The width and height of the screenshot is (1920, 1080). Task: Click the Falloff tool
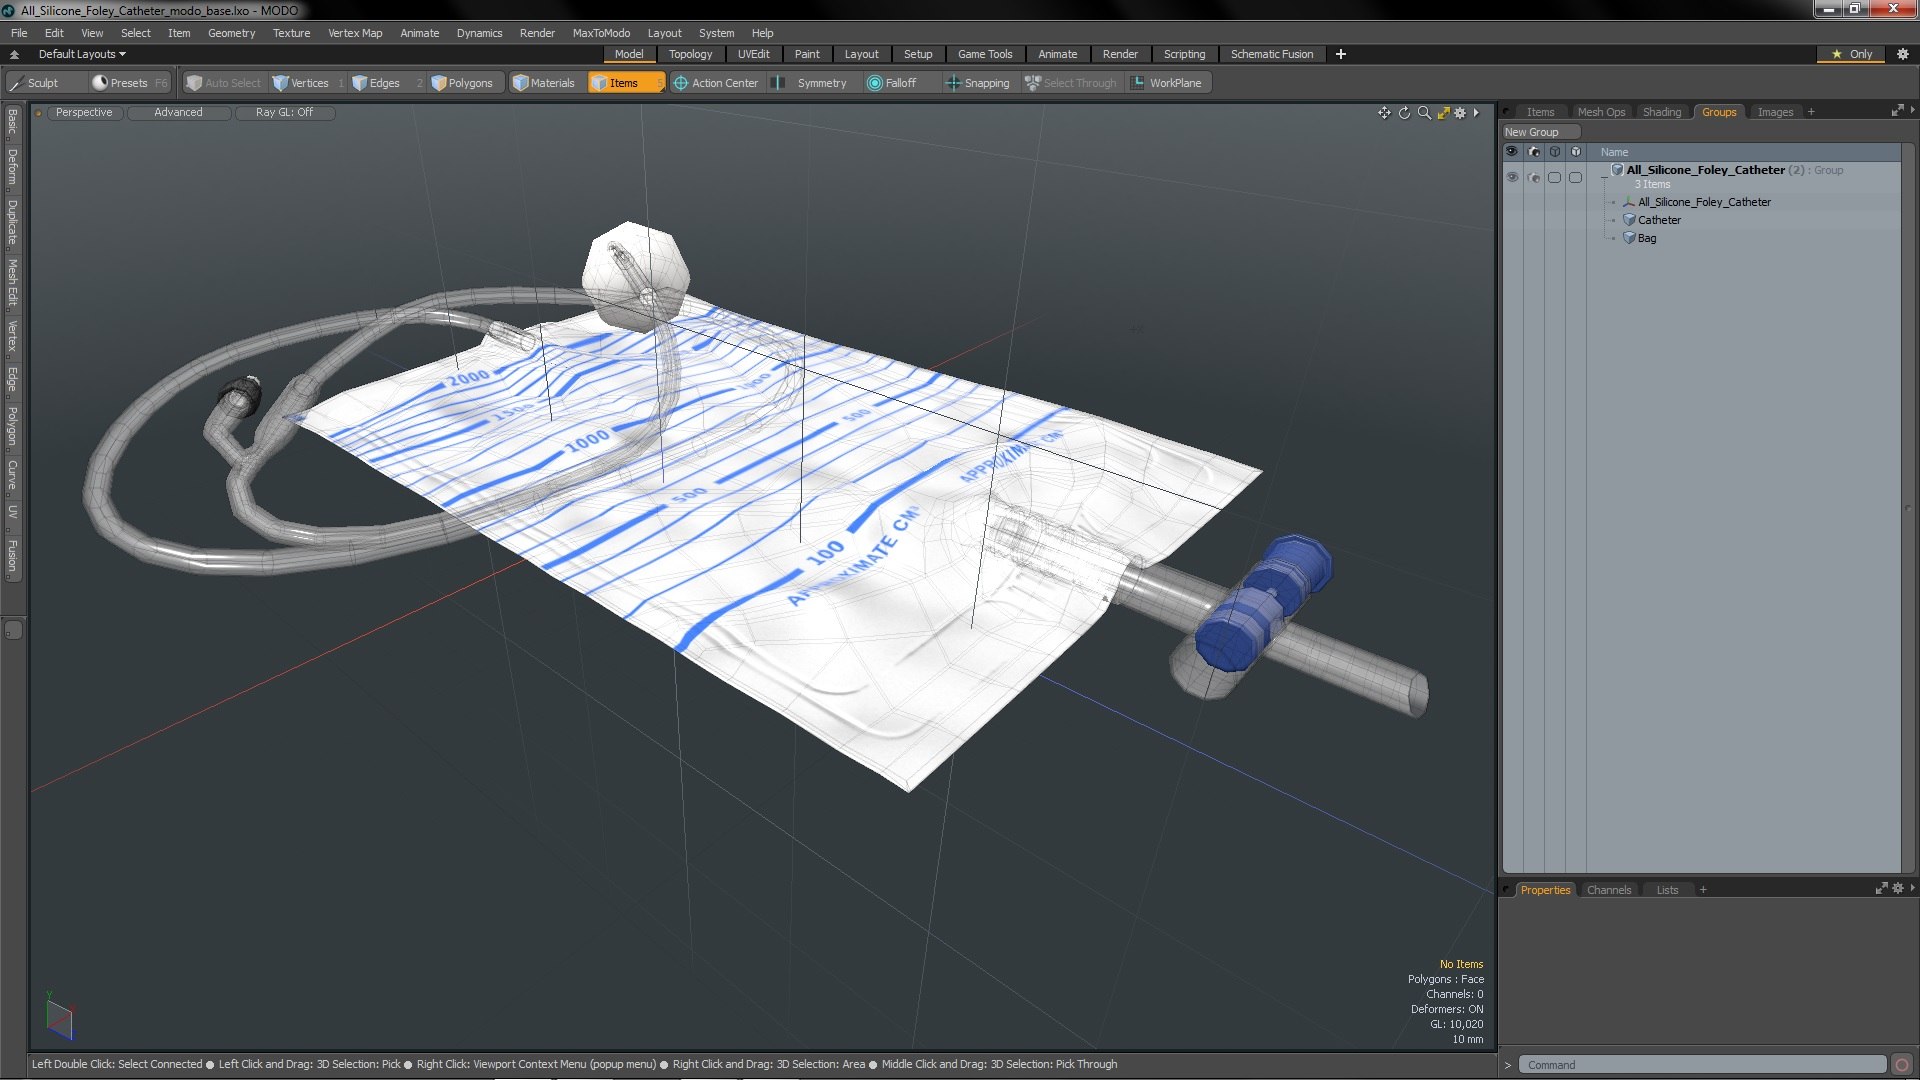click(891, 83)
